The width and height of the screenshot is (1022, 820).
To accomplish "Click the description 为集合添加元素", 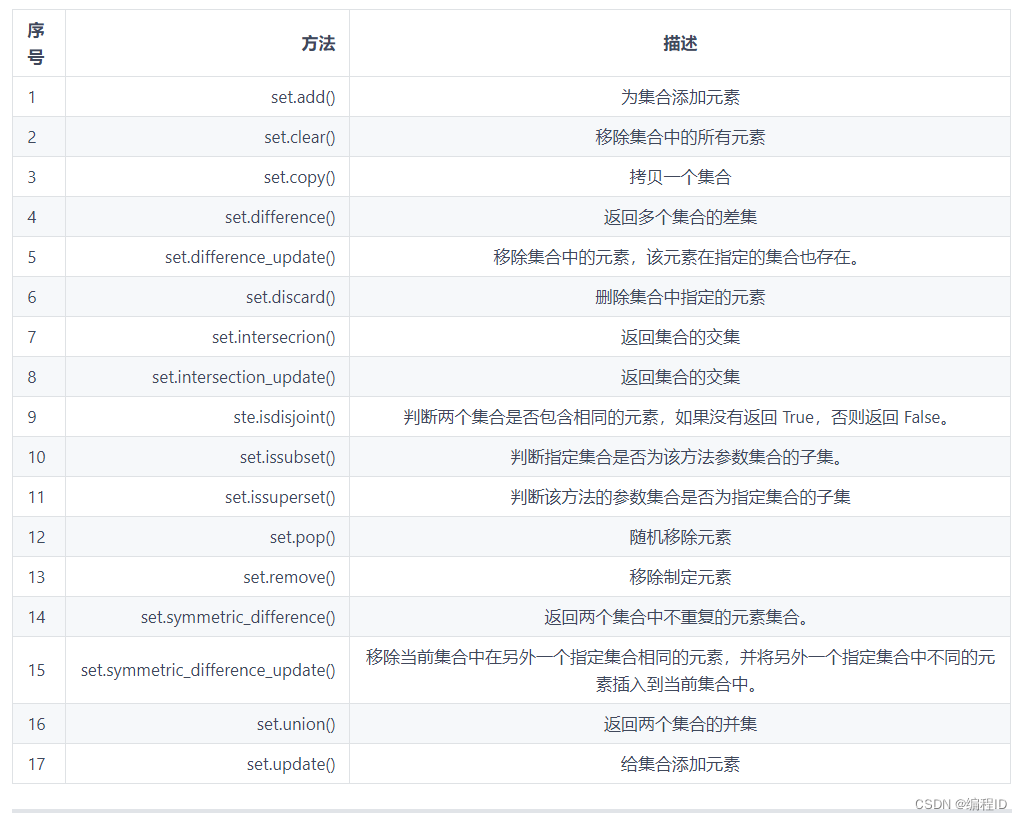I will coord(682,97).
